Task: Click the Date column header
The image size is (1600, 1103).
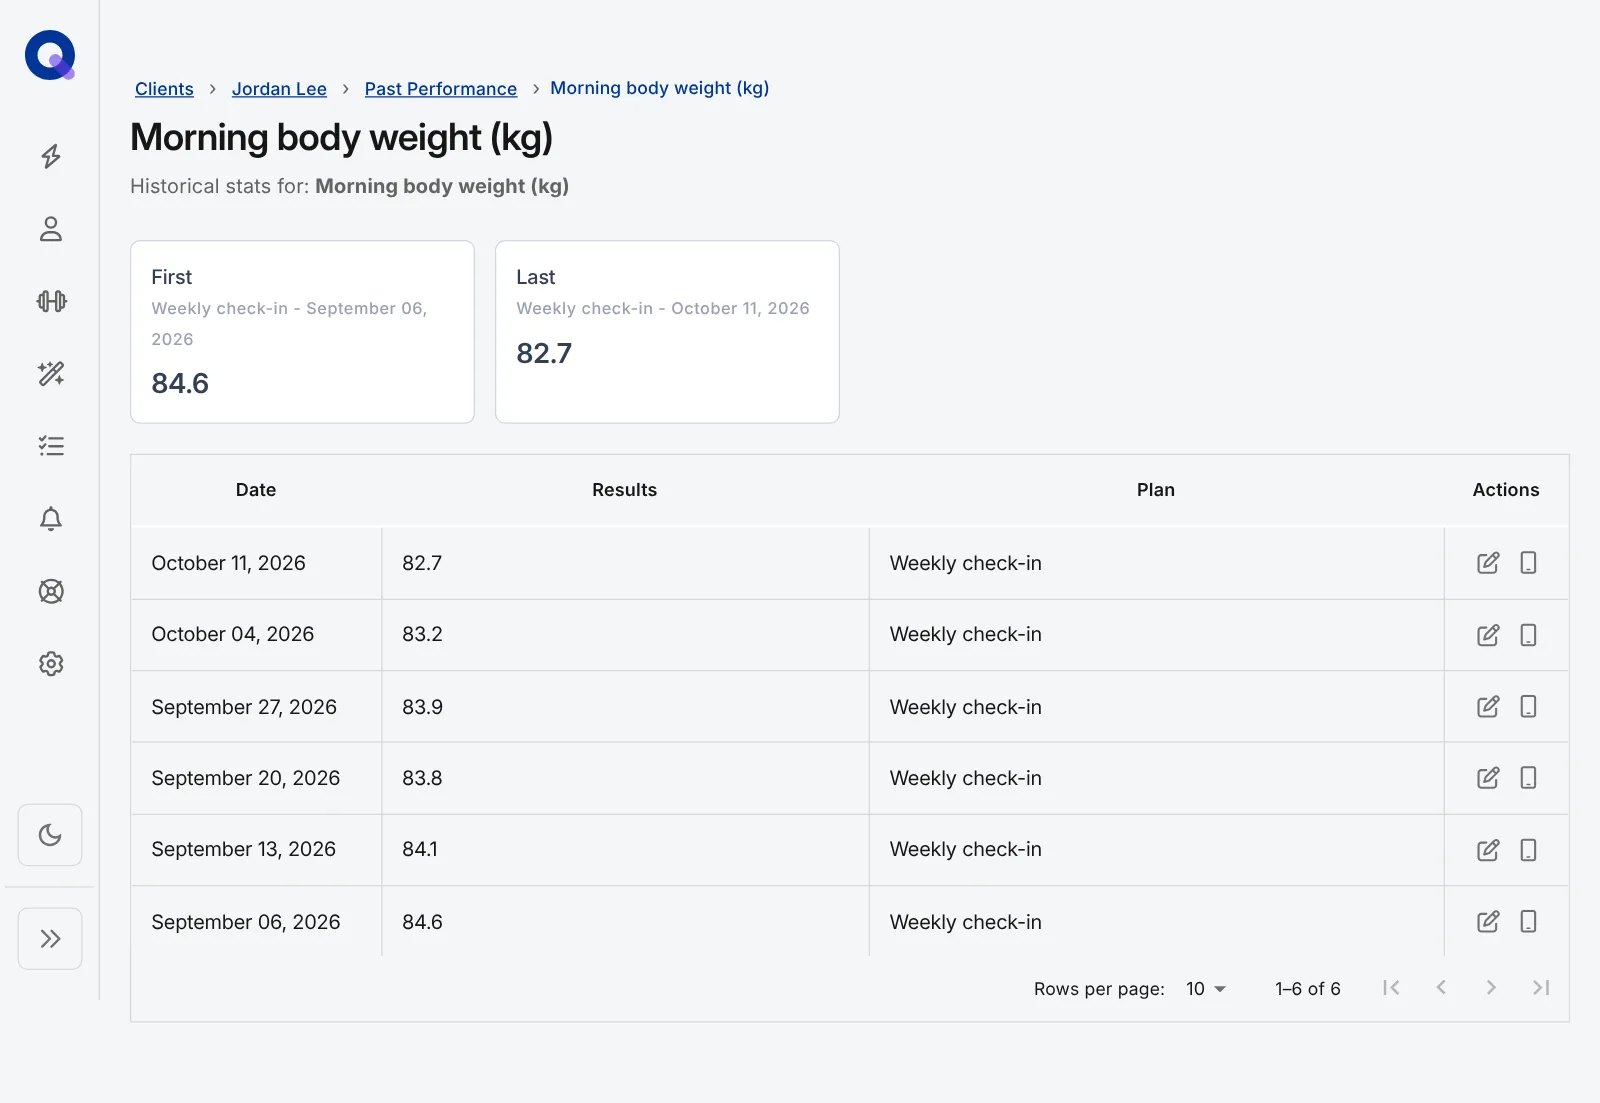Action: (256, 490)
